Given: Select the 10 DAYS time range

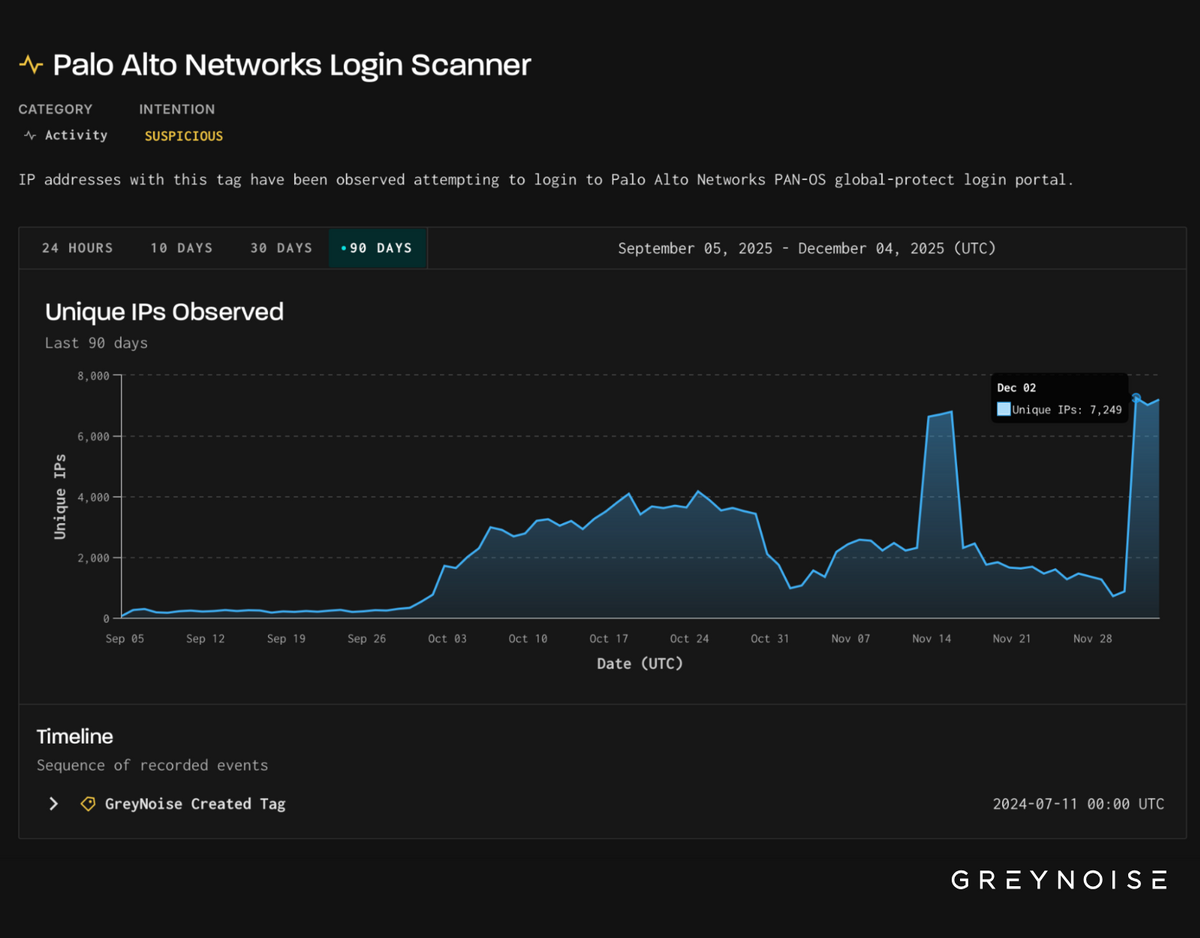Looking at the screenshot, I should tap(181, 248).
